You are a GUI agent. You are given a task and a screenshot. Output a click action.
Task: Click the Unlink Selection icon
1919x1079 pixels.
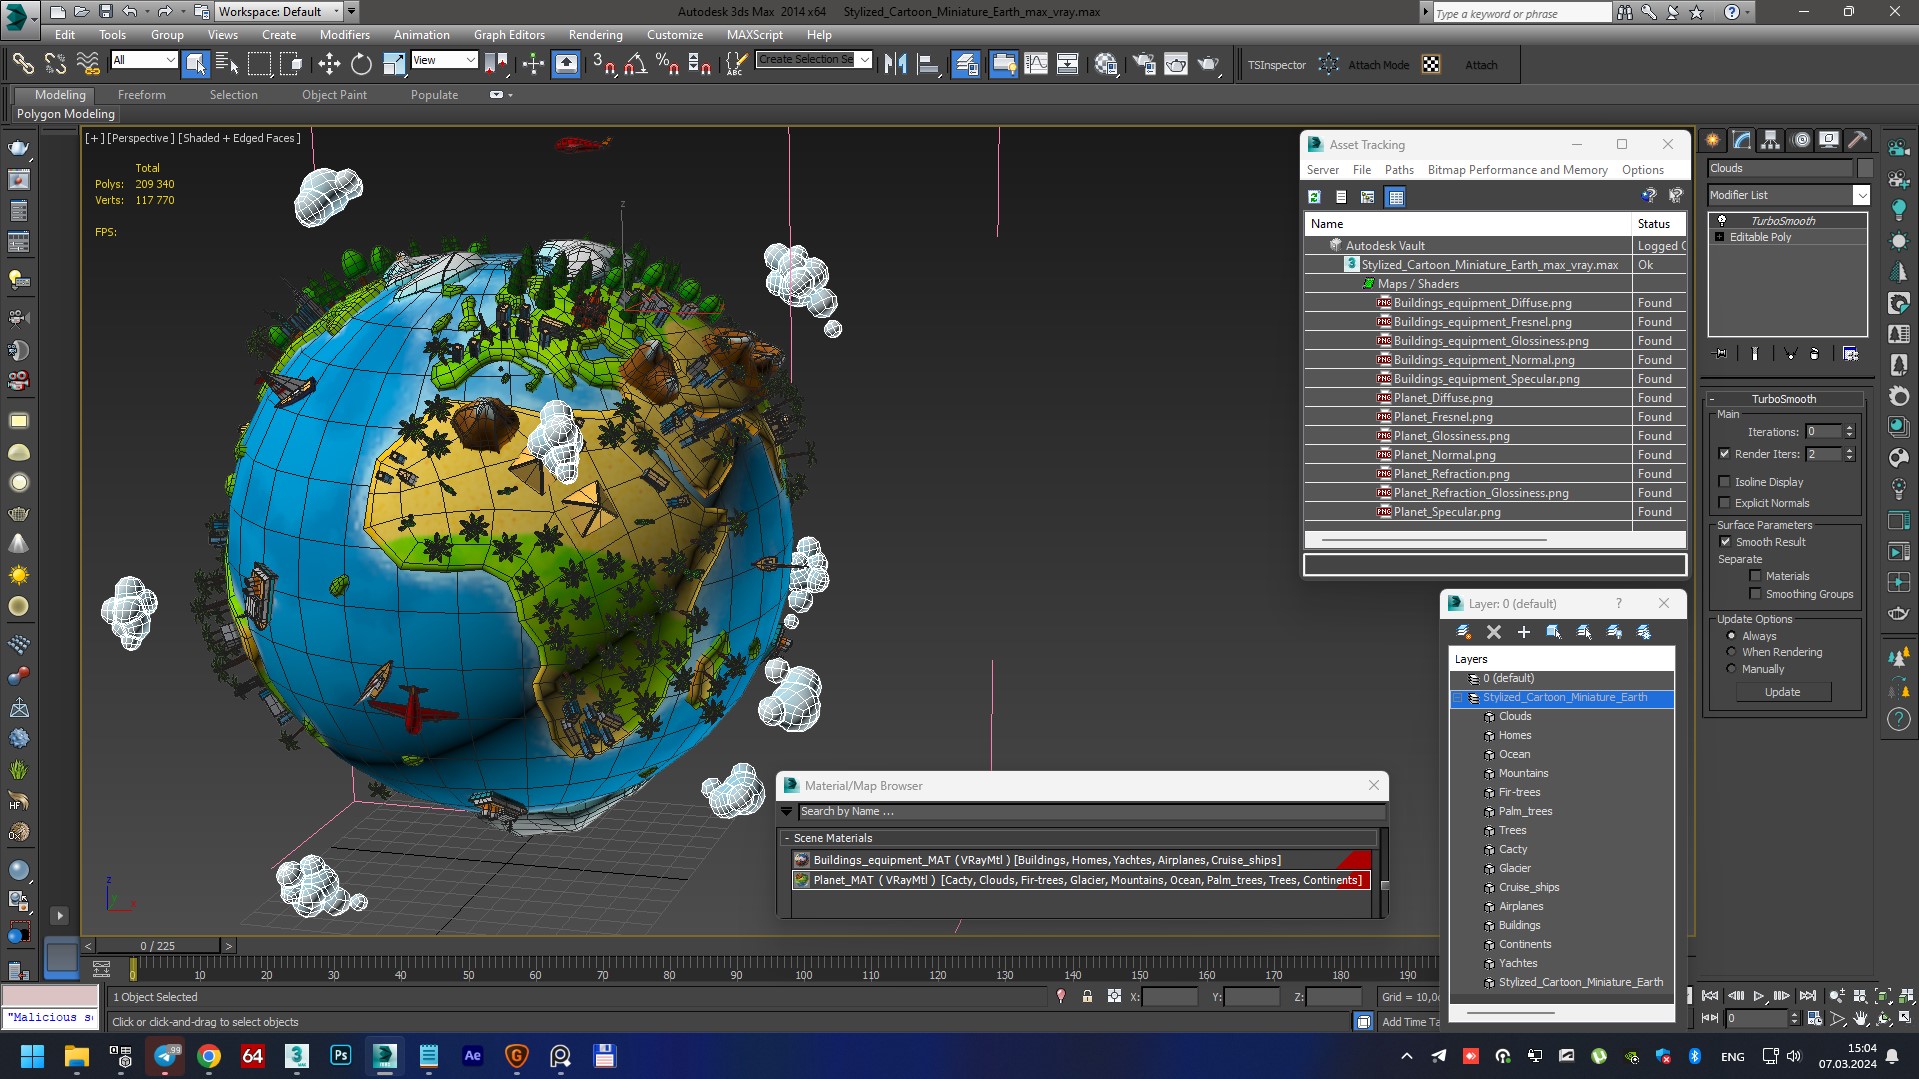[55, 64]
